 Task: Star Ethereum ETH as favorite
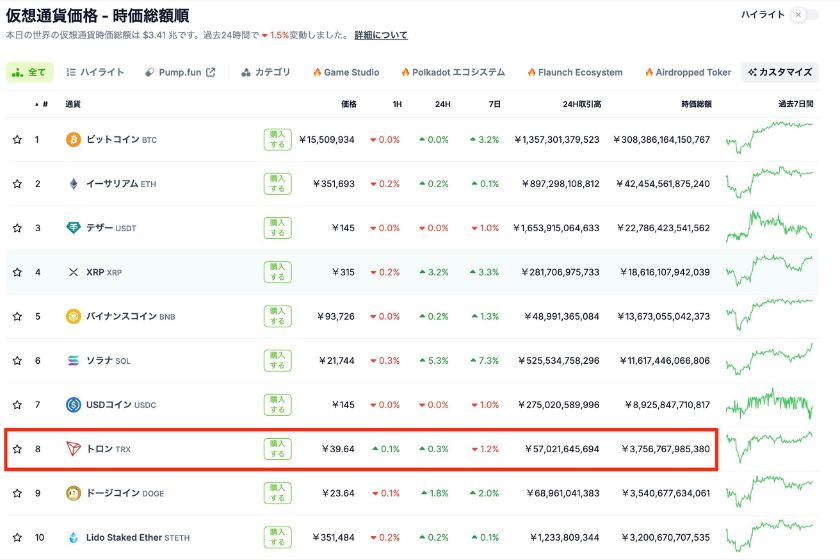(x=17, y=184)
